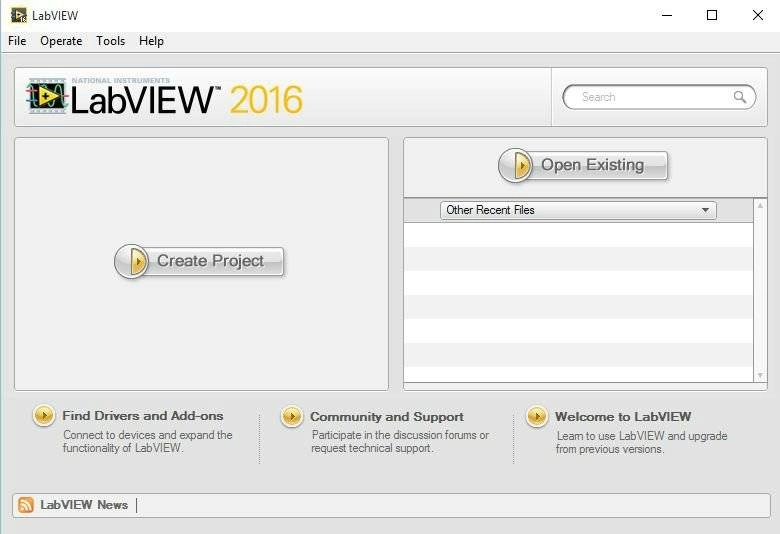Open the File menu

17,41
